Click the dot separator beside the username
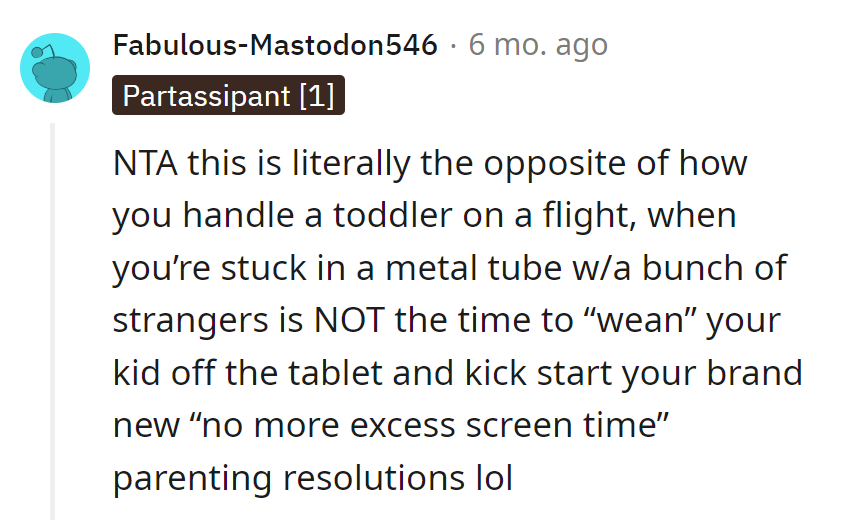Viewport: 842px width, 520px height. click(453, 45)
